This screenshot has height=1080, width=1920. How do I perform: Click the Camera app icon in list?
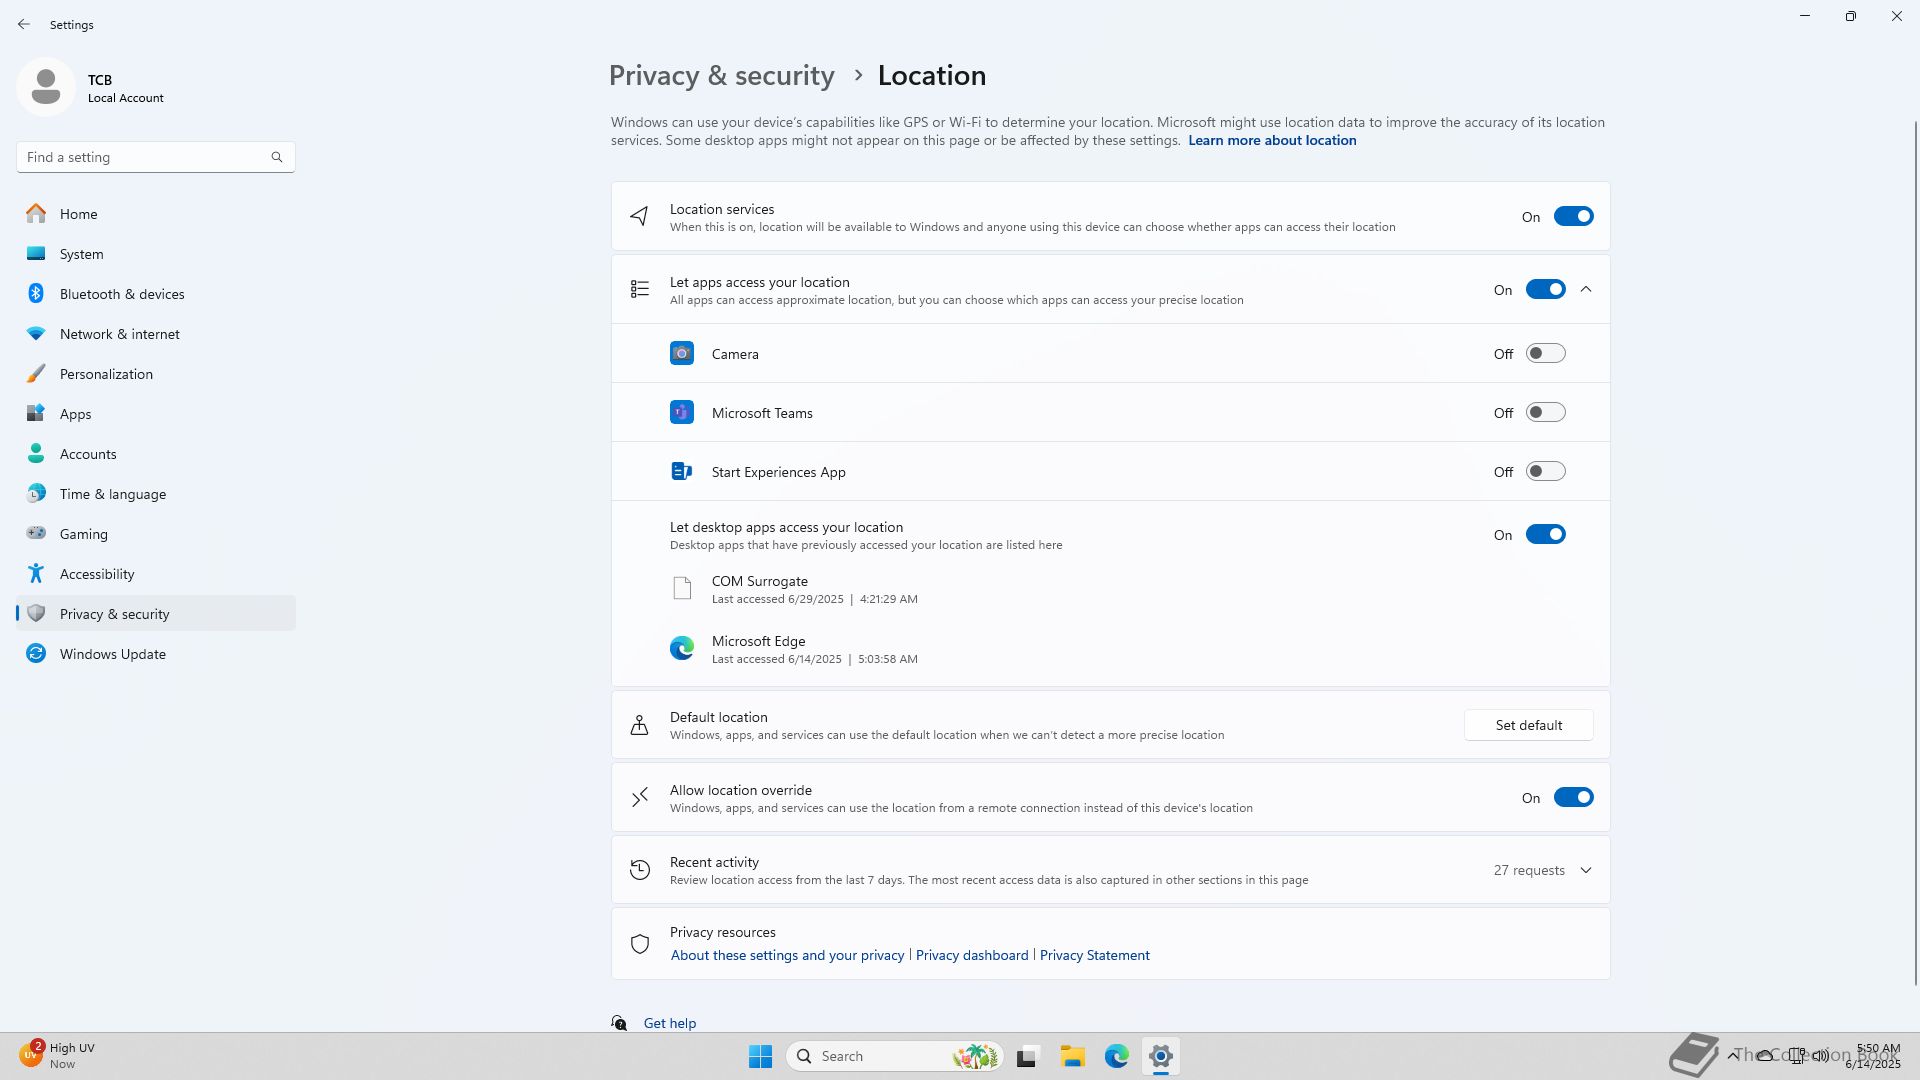[x=682, y=354]
